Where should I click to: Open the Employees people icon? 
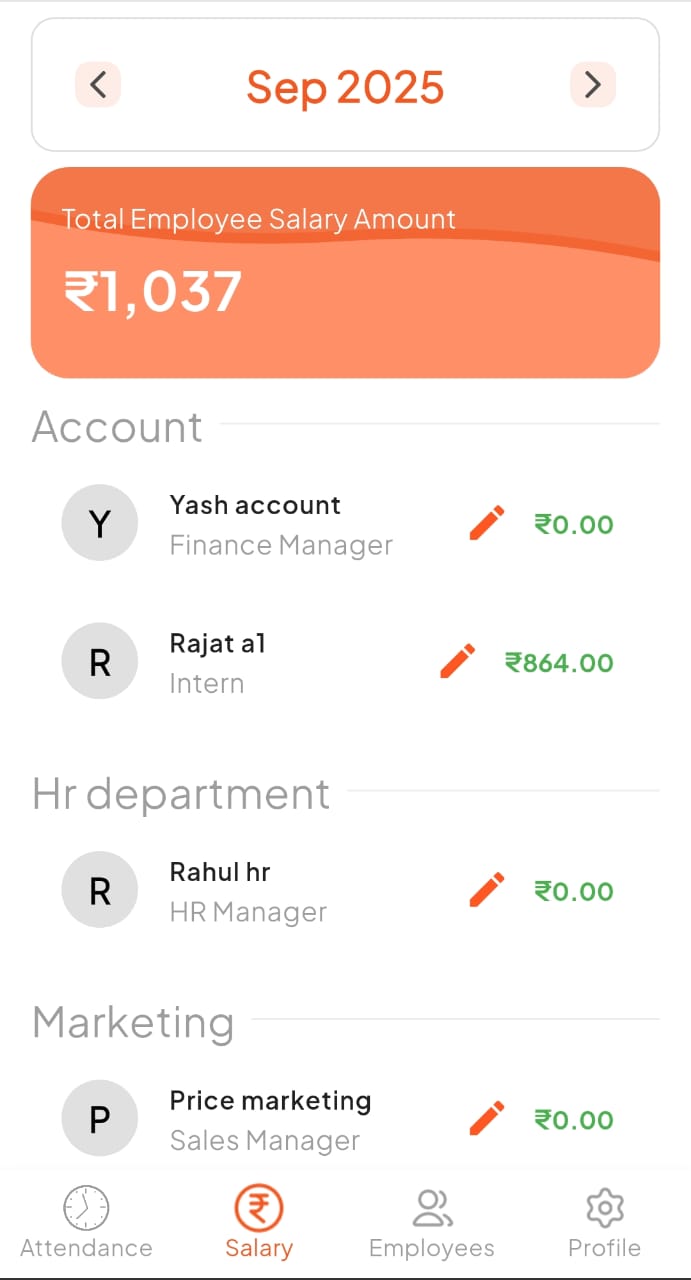pos(432,1208)
